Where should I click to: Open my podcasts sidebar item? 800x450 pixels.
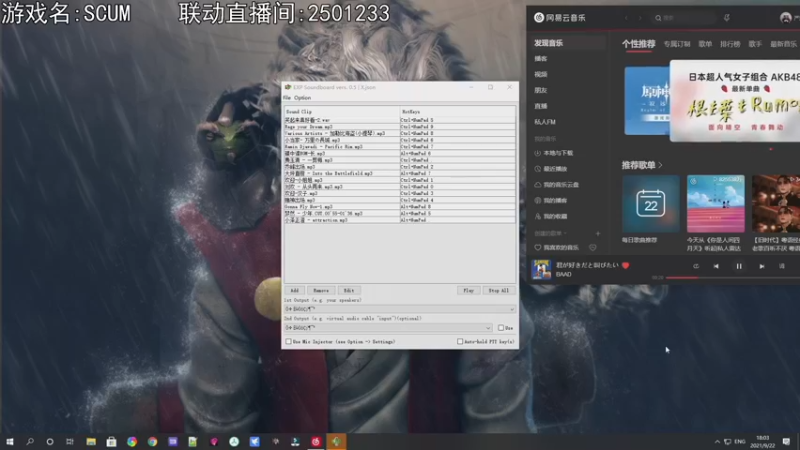coord(551,201)
